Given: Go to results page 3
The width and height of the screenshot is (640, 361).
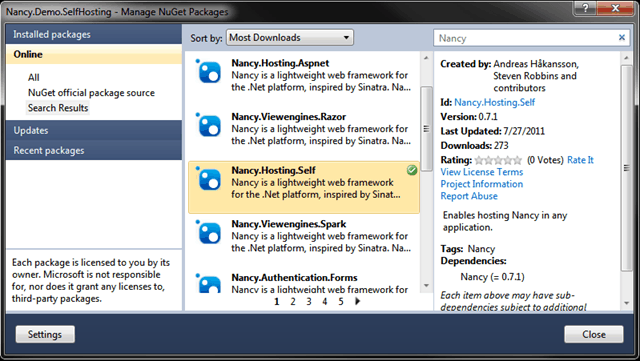Looking at the screenshot, I should pos(309,301).
